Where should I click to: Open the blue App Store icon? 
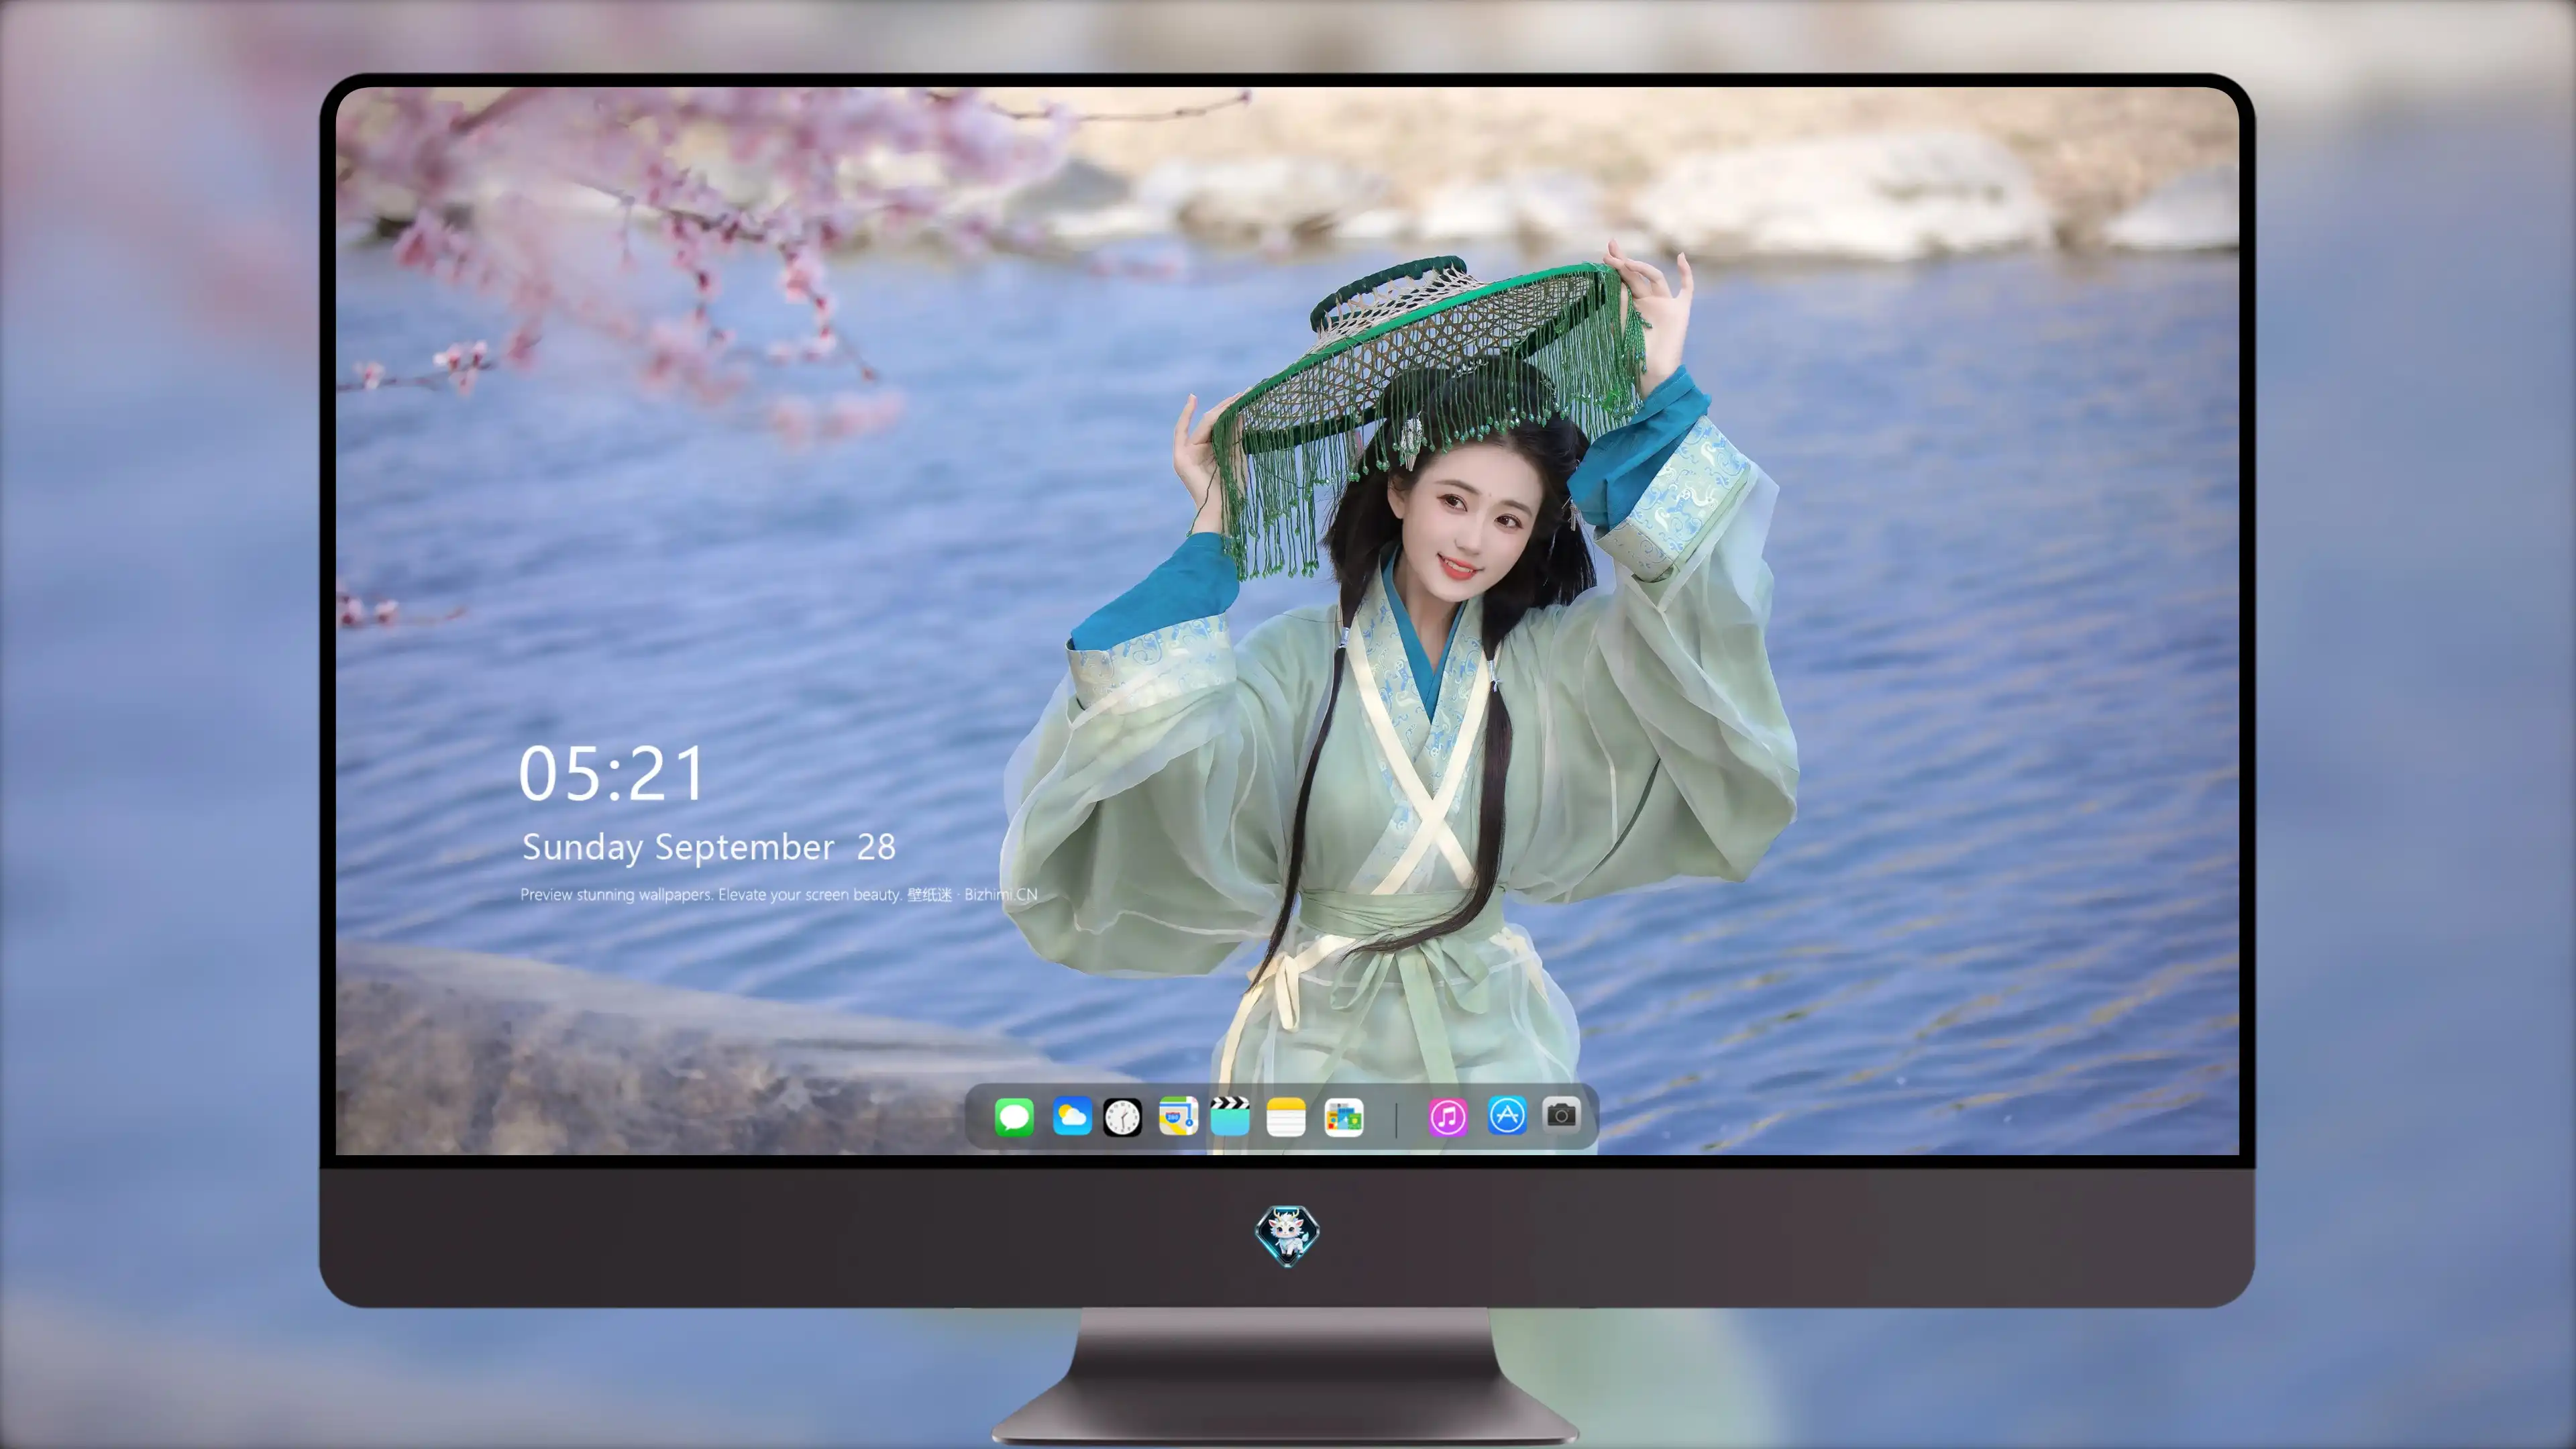1506,1115
